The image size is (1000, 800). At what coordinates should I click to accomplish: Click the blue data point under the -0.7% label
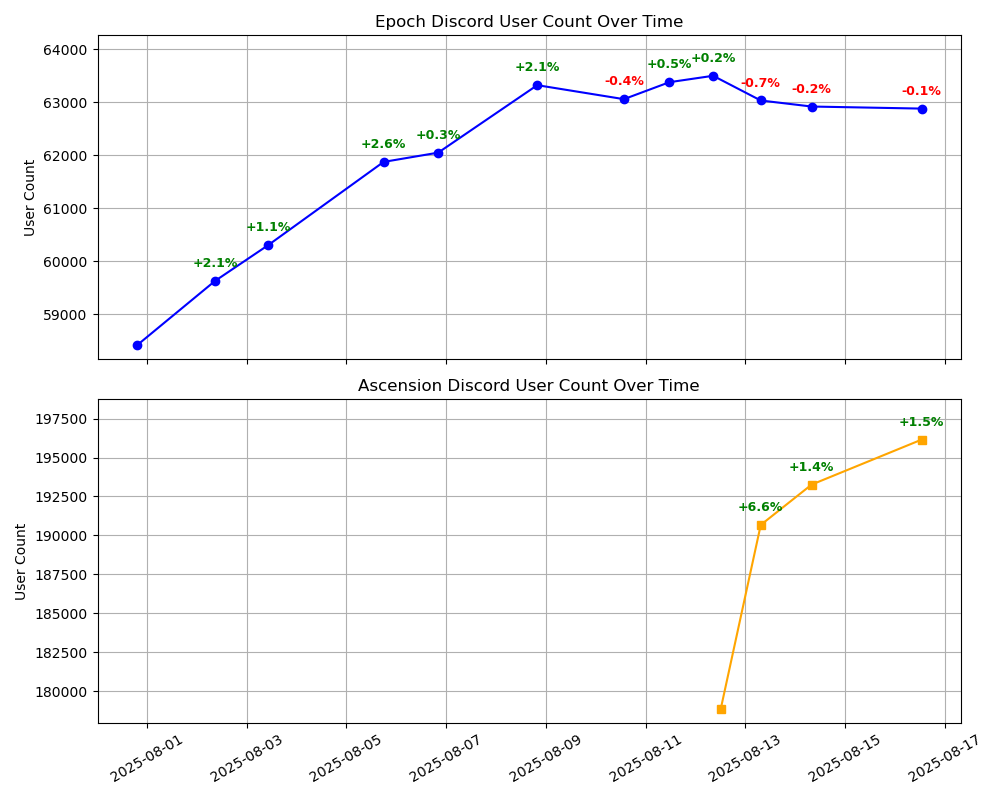click(x=761, y=101)
